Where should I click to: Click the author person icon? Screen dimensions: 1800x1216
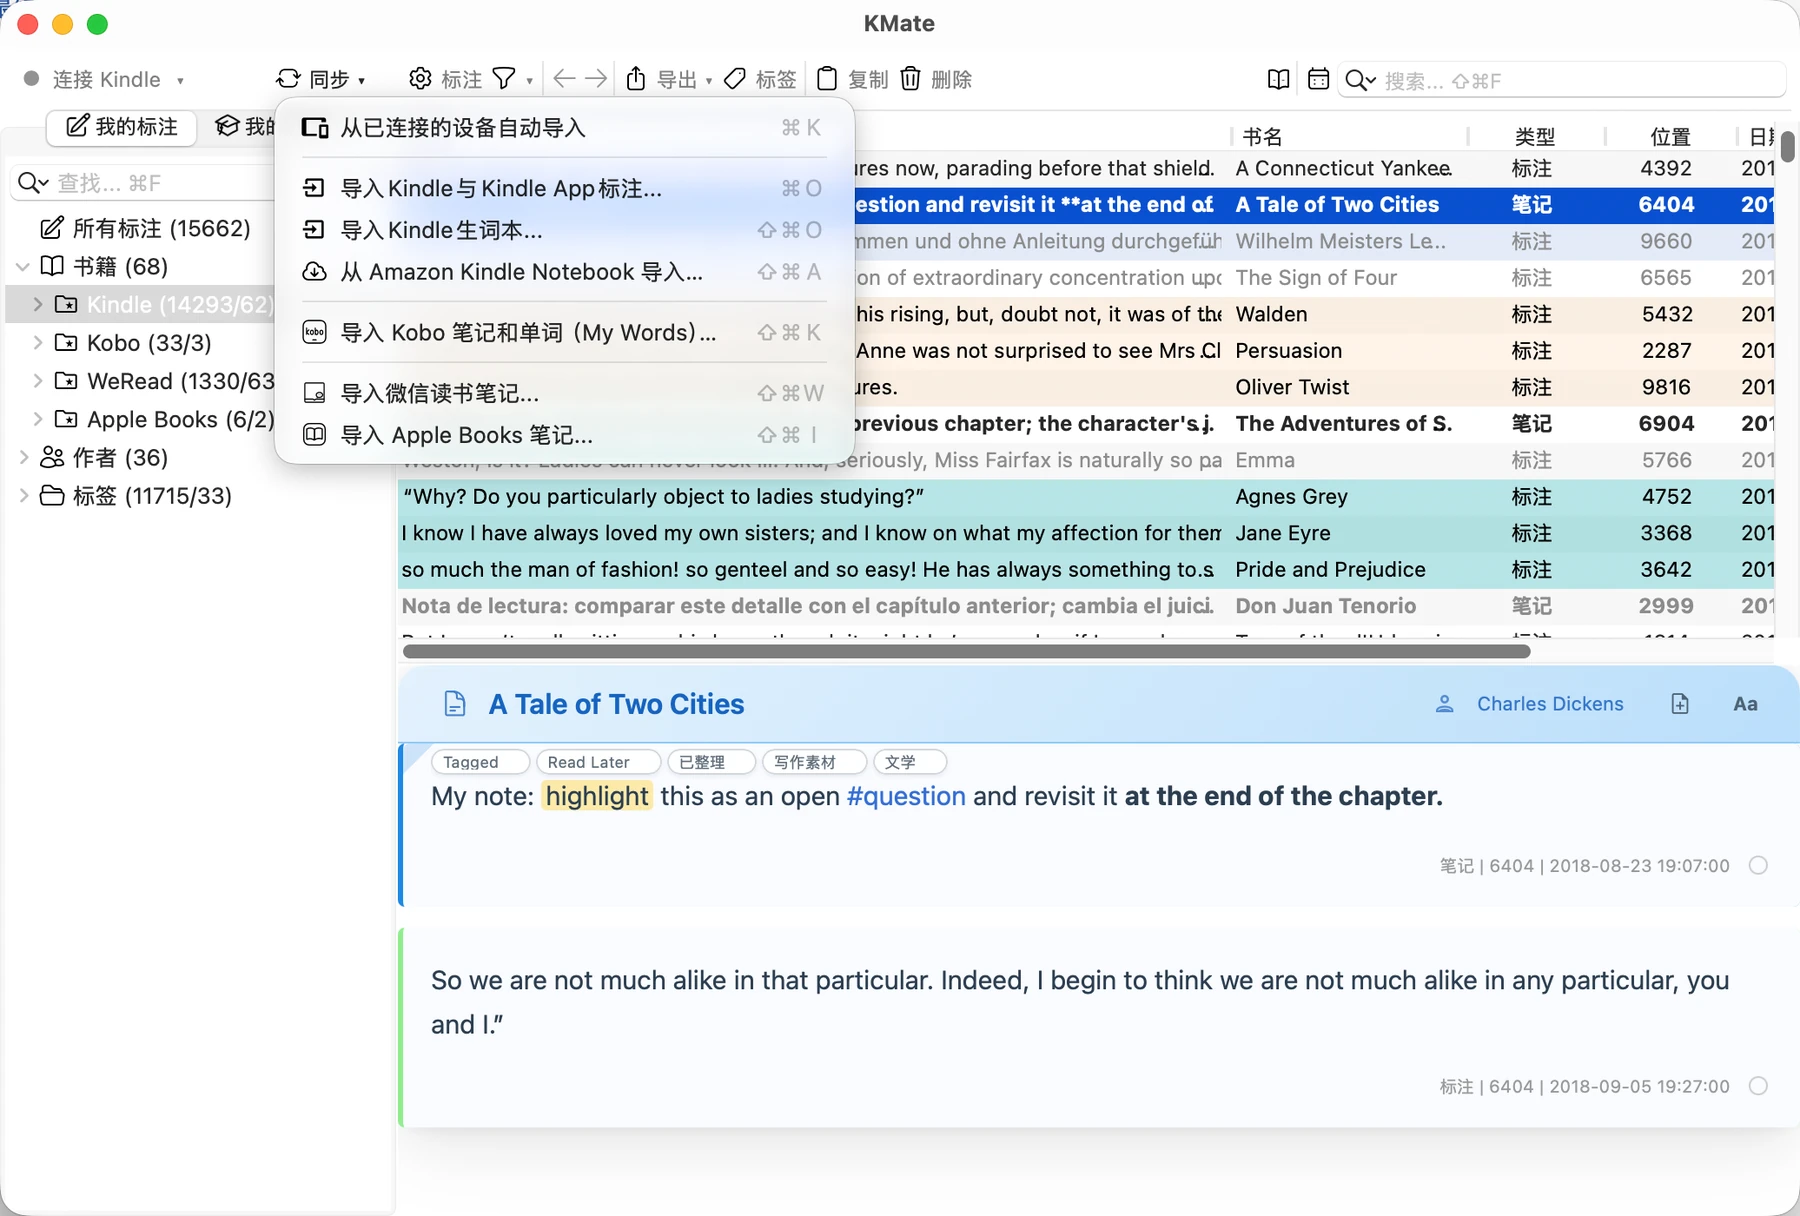coord(1444,704)
